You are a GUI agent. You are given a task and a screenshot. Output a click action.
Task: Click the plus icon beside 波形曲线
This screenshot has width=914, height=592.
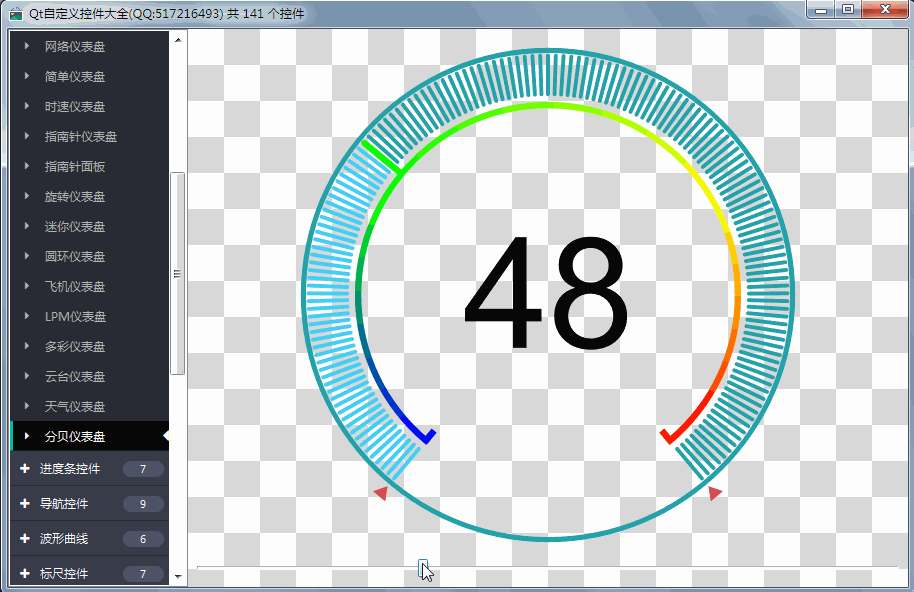click(24, 539)
